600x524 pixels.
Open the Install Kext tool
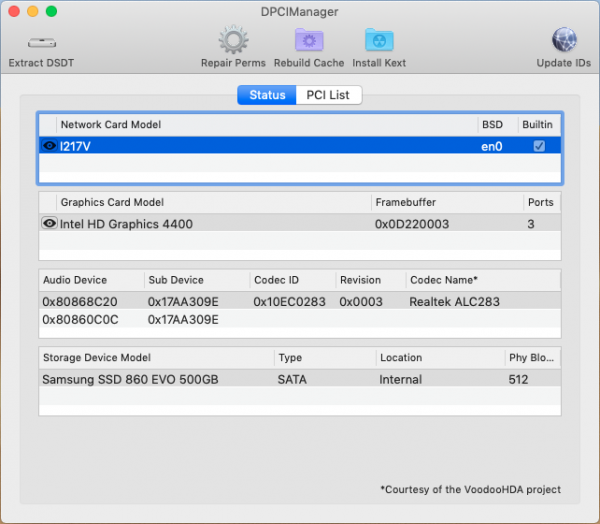(379, 41)
